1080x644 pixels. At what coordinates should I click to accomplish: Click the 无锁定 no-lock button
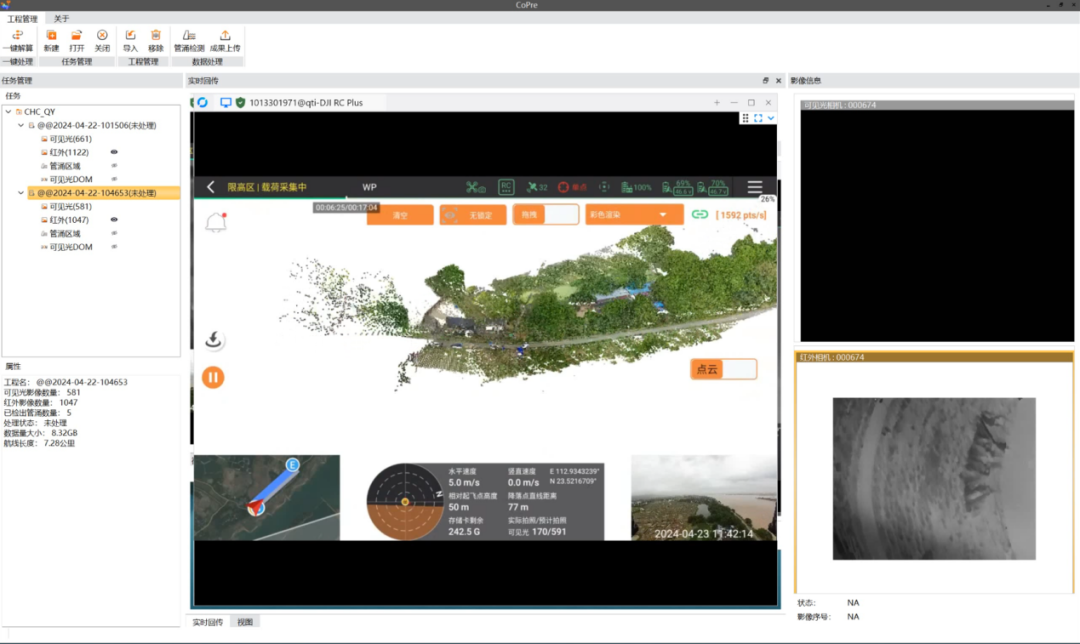(x=473, y=215)
